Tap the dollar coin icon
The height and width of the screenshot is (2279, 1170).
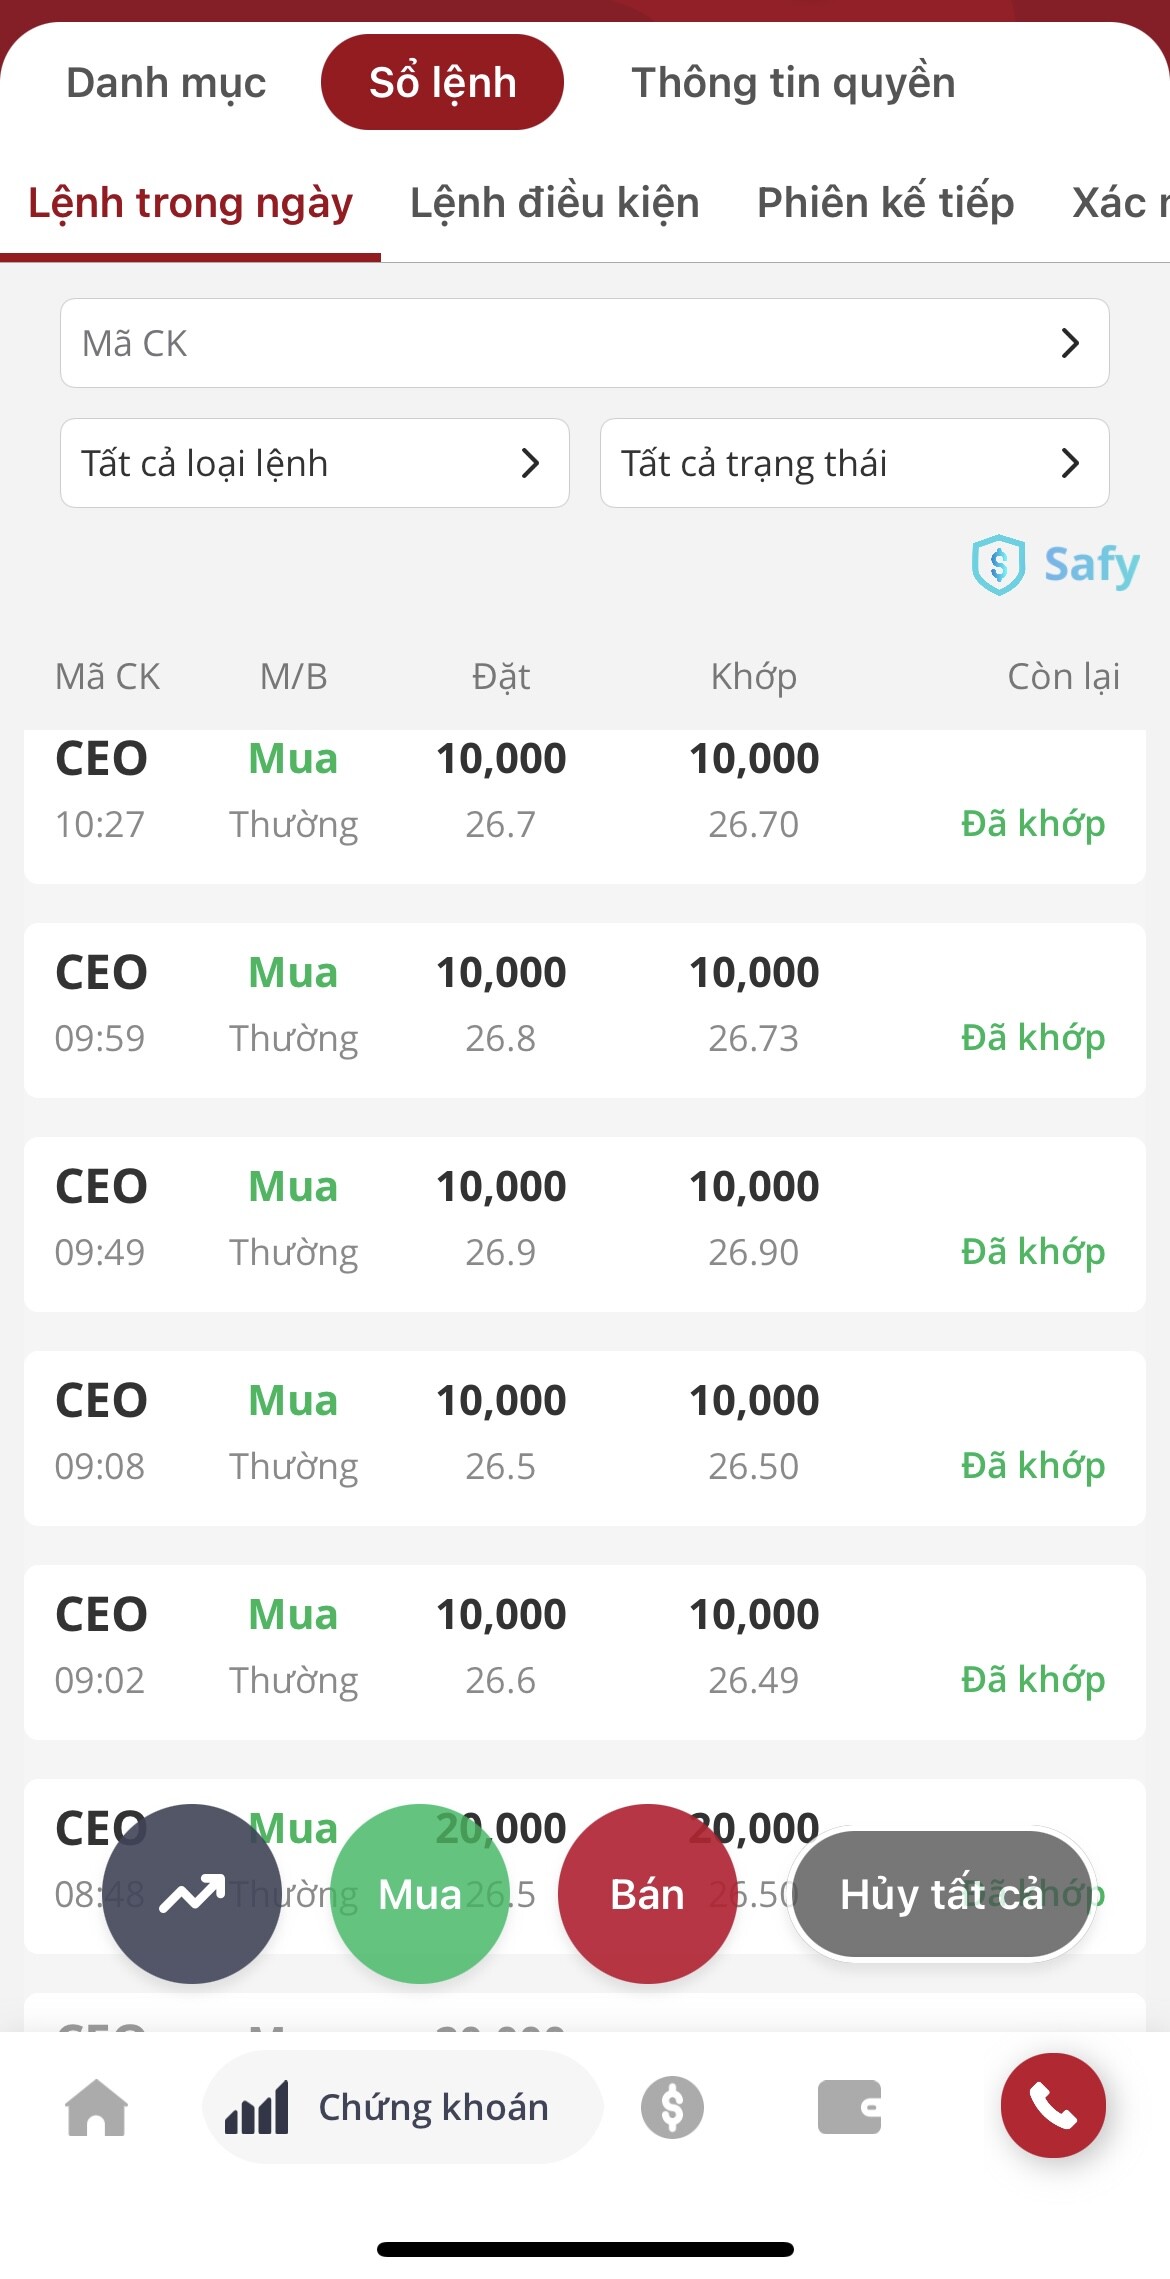click(x=672, y=2107)
